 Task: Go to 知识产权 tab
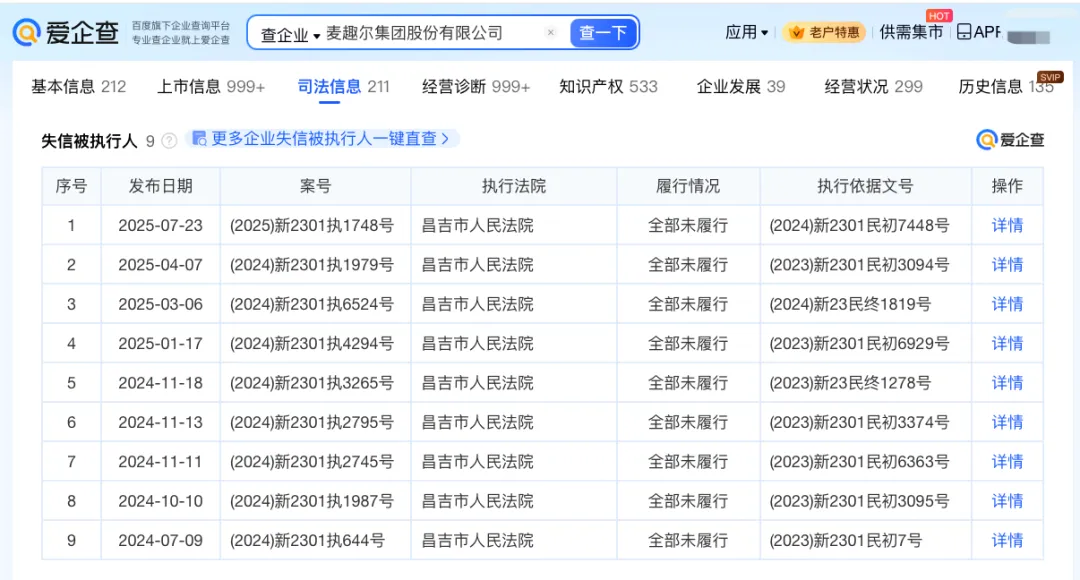click(608, 87)
